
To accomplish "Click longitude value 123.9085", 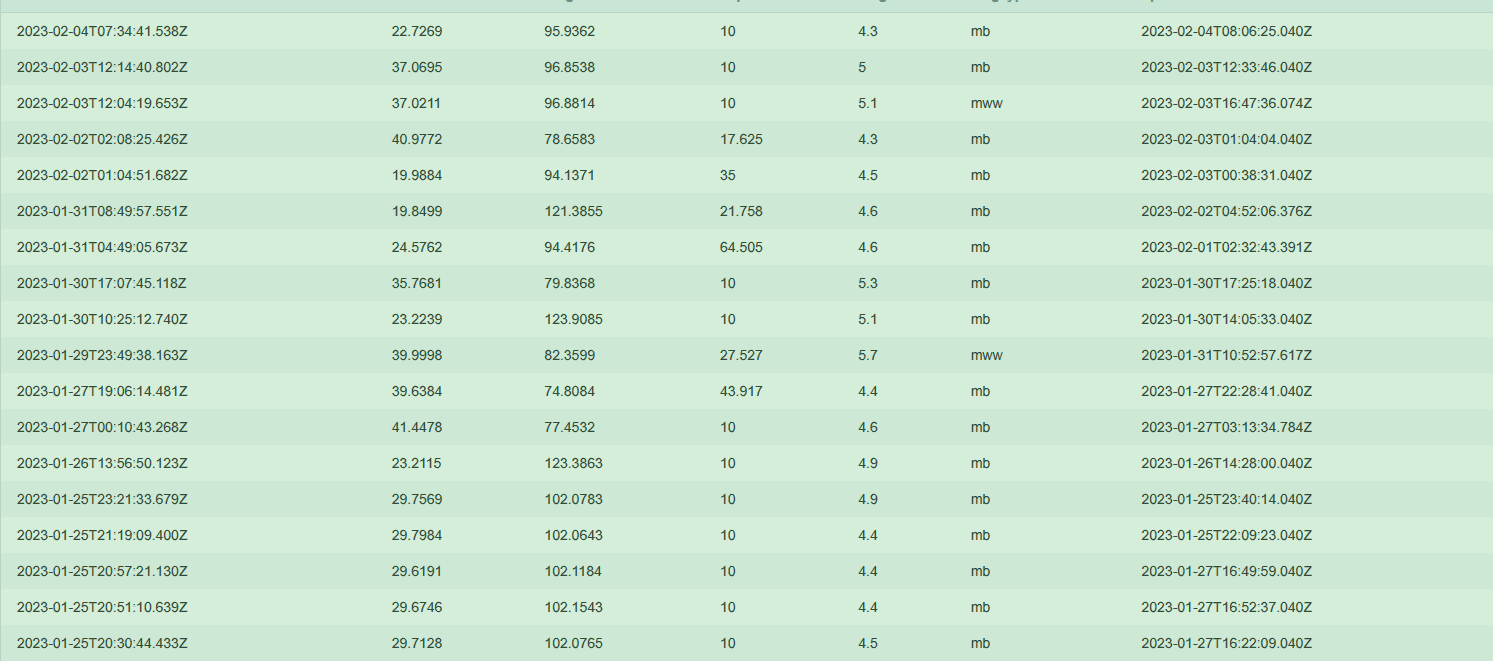I will tap(566, 319).
